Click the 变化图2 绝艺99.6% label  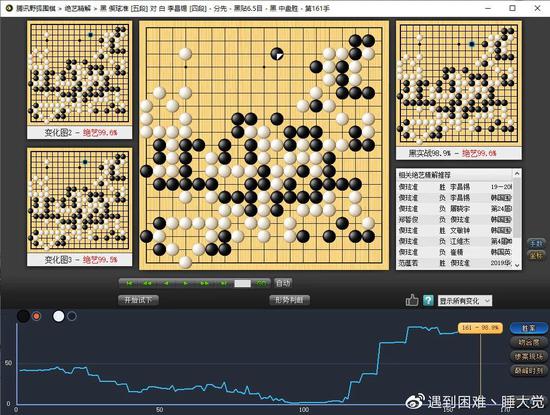(x=80, y=133)
